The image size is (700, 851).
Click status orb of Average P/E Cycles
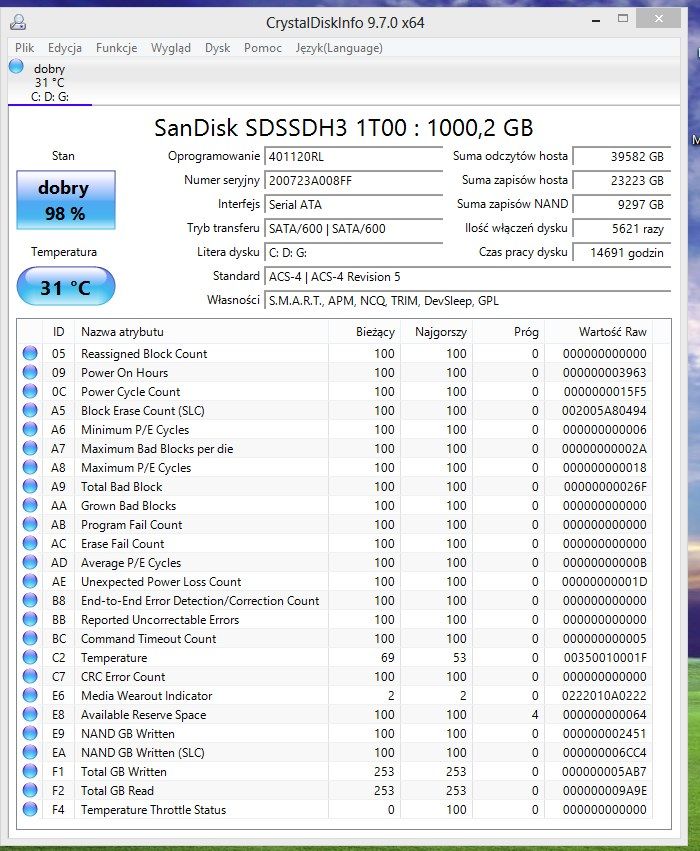pyautogui.click(x=30, y=562)
